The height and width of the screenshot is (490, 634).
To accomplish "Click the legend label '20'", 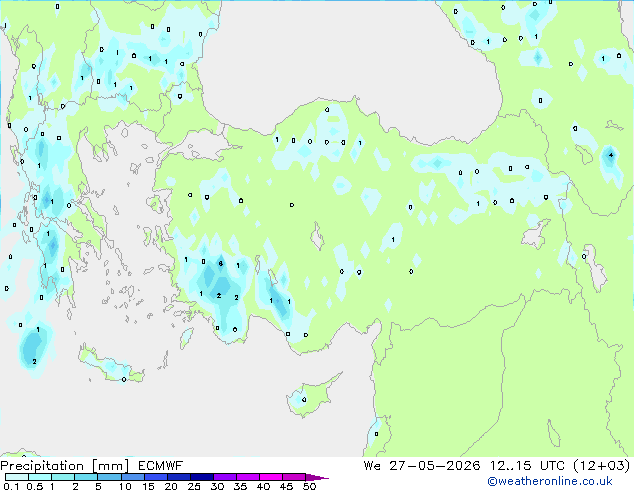I will click(x=171, y=486).
